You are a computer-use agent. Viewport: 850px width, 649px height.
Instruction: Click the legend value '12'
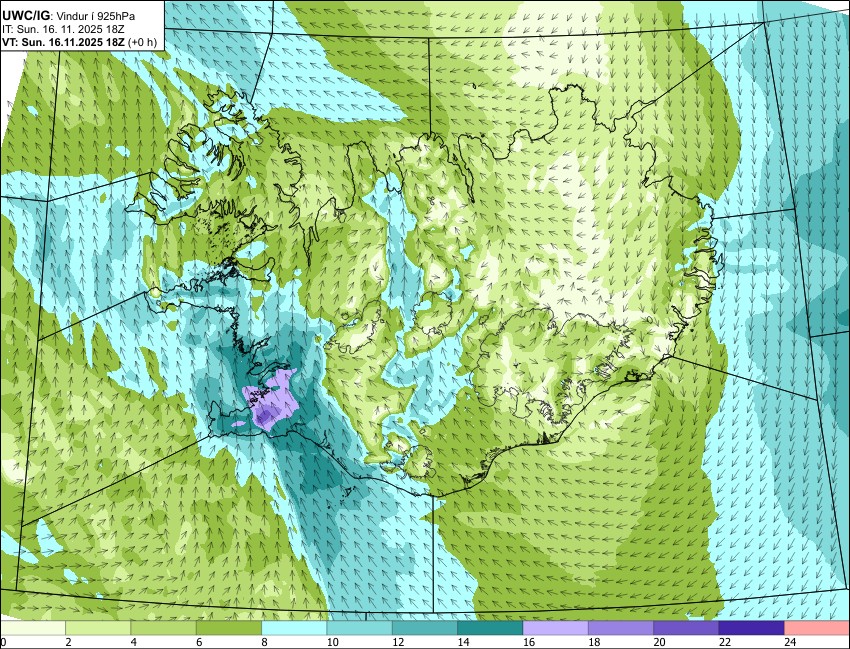398,642
